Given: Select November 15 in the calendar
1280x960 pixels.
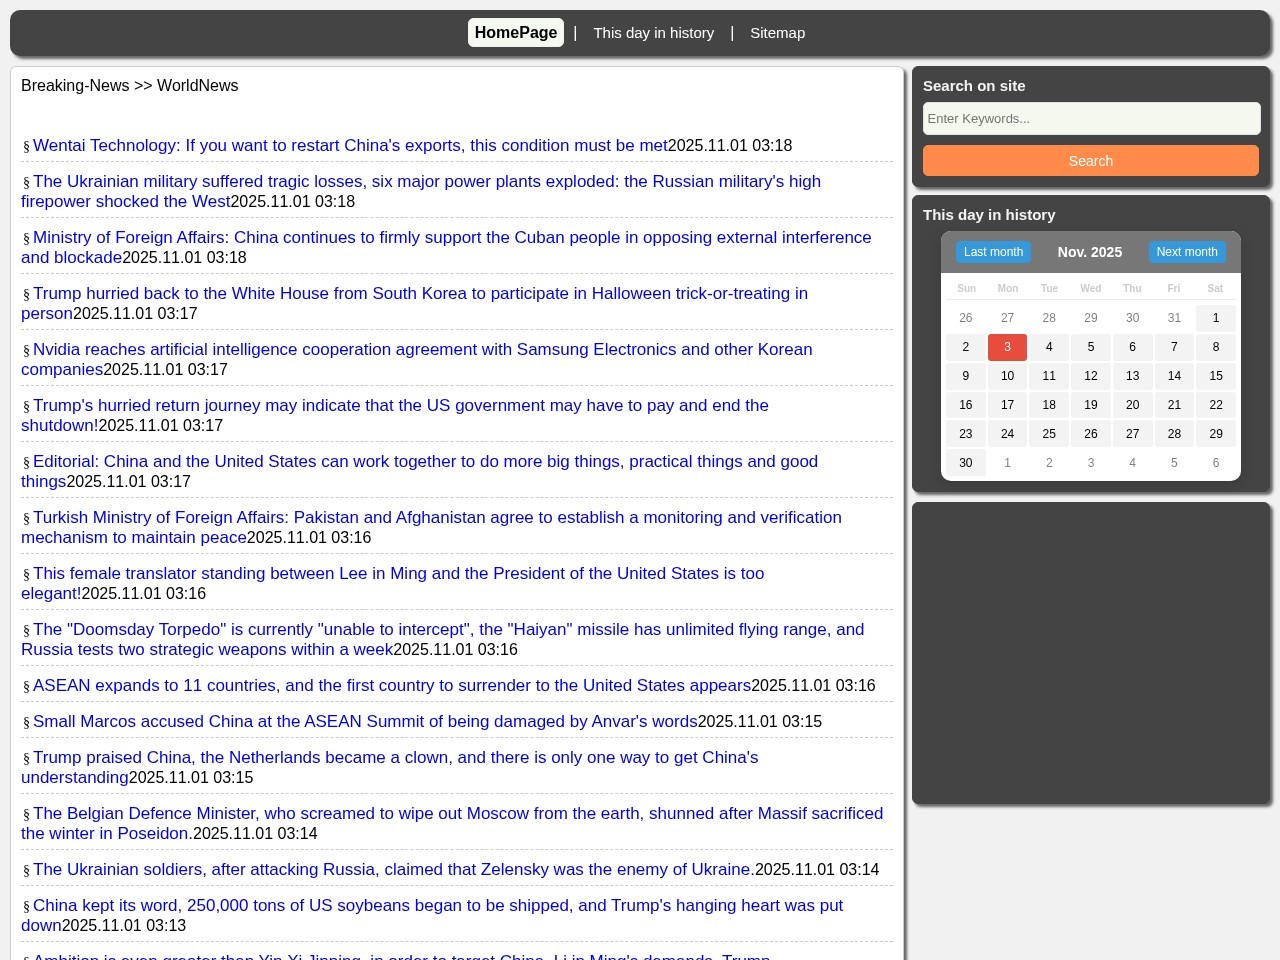Looking at the screenshot, I should (x=1215, y=376).
